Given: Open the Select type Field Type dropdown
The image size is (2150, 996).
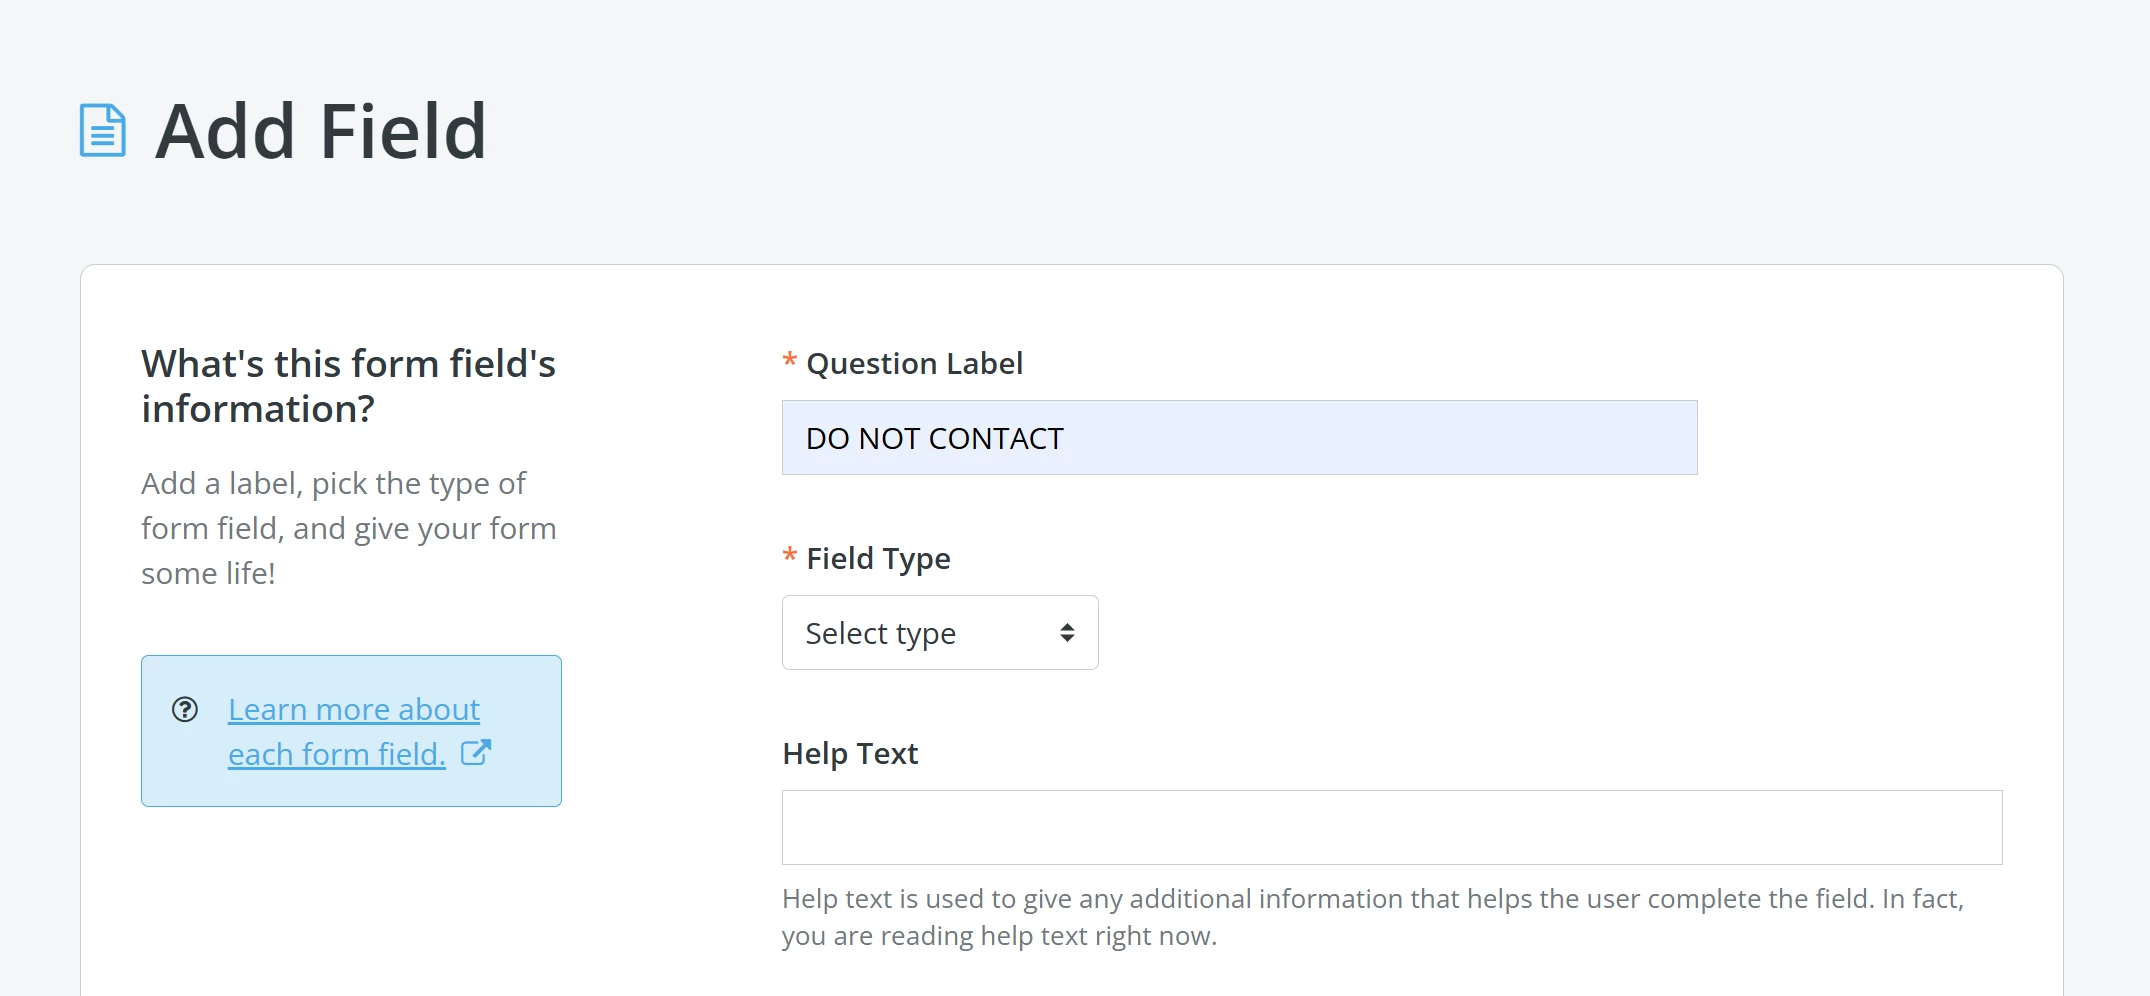Looking at the screenshot, I should (x=938, y=632).
